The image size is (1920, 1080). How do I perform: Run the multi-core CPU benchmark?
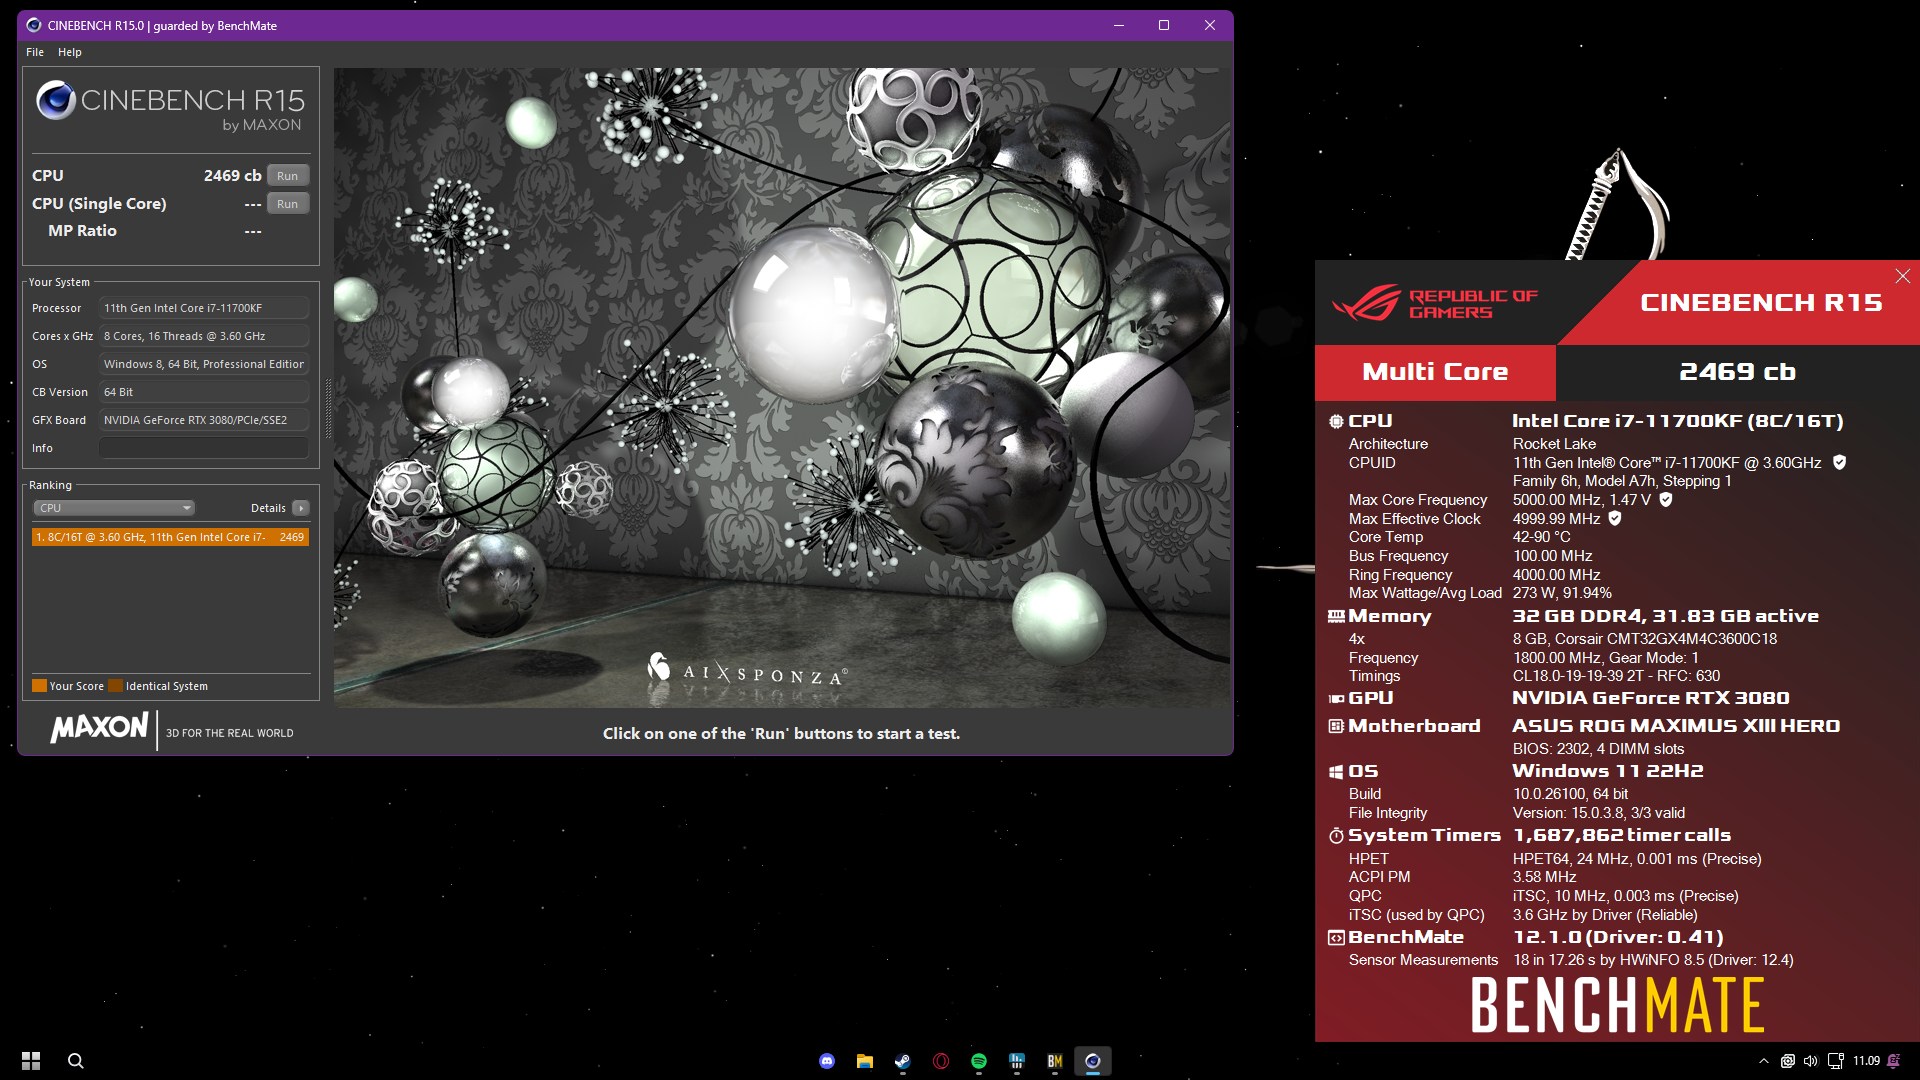point(288,176)
